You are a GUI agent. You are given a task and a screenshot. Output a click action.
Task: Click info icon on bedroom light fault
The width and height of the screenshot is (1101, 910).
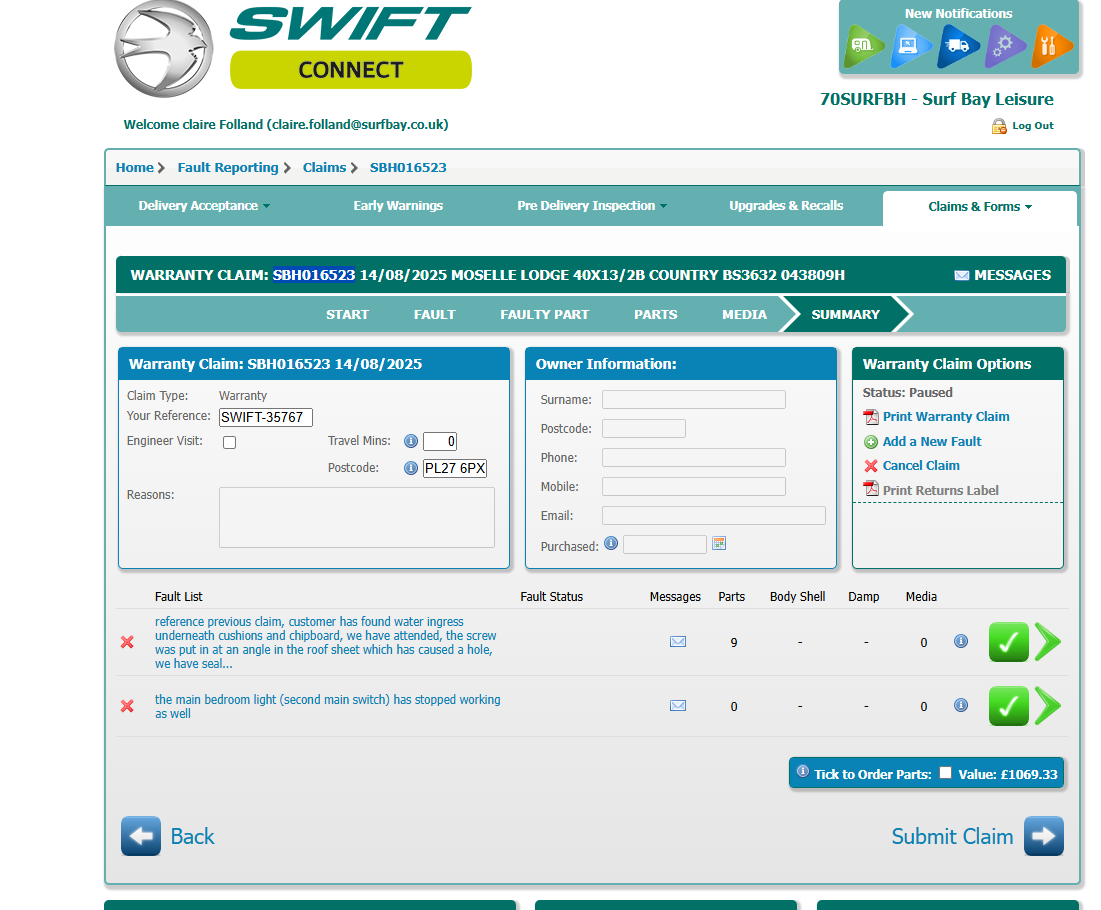961,705
